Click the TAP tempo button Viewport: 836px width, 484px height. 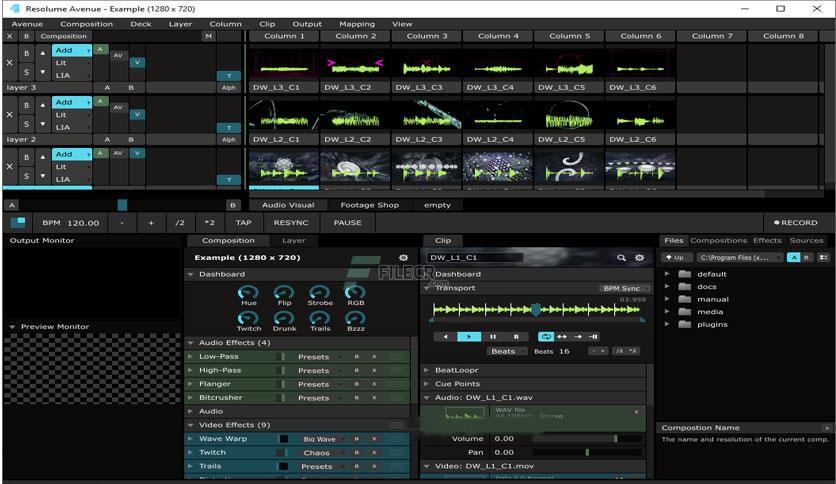tap(243, 223)
